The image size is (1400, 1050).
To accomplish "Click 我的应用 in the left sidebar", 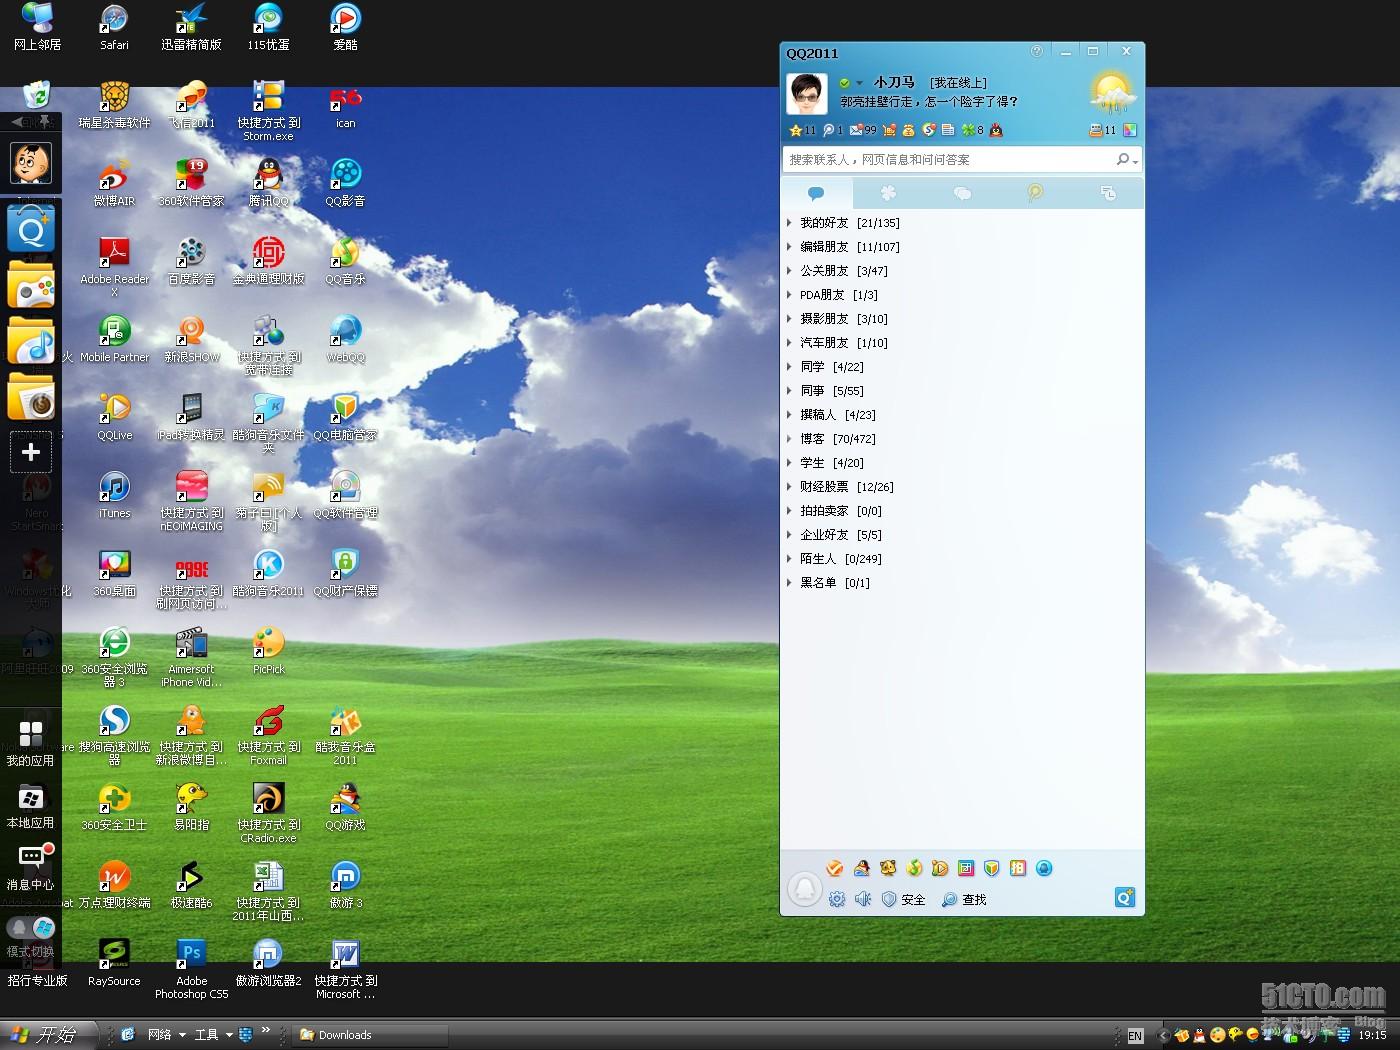I will click(31, 743).
